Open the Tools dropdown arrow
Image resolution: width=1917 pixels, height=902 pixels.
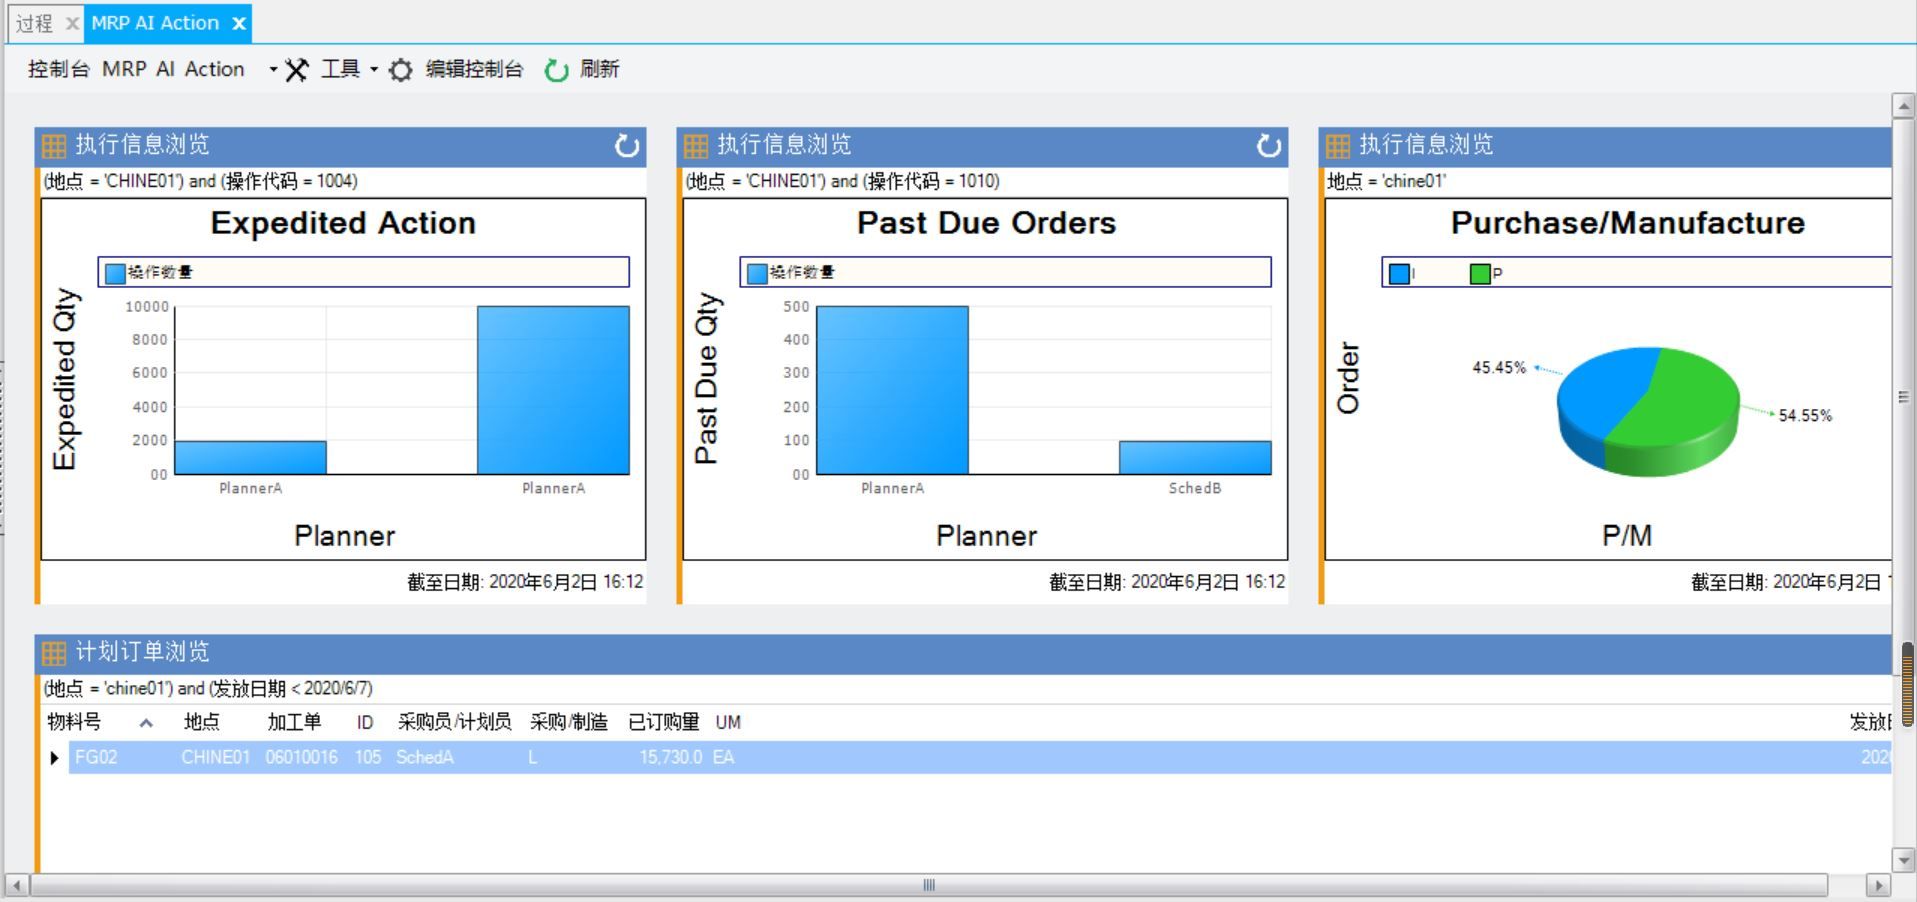(374, 70)
